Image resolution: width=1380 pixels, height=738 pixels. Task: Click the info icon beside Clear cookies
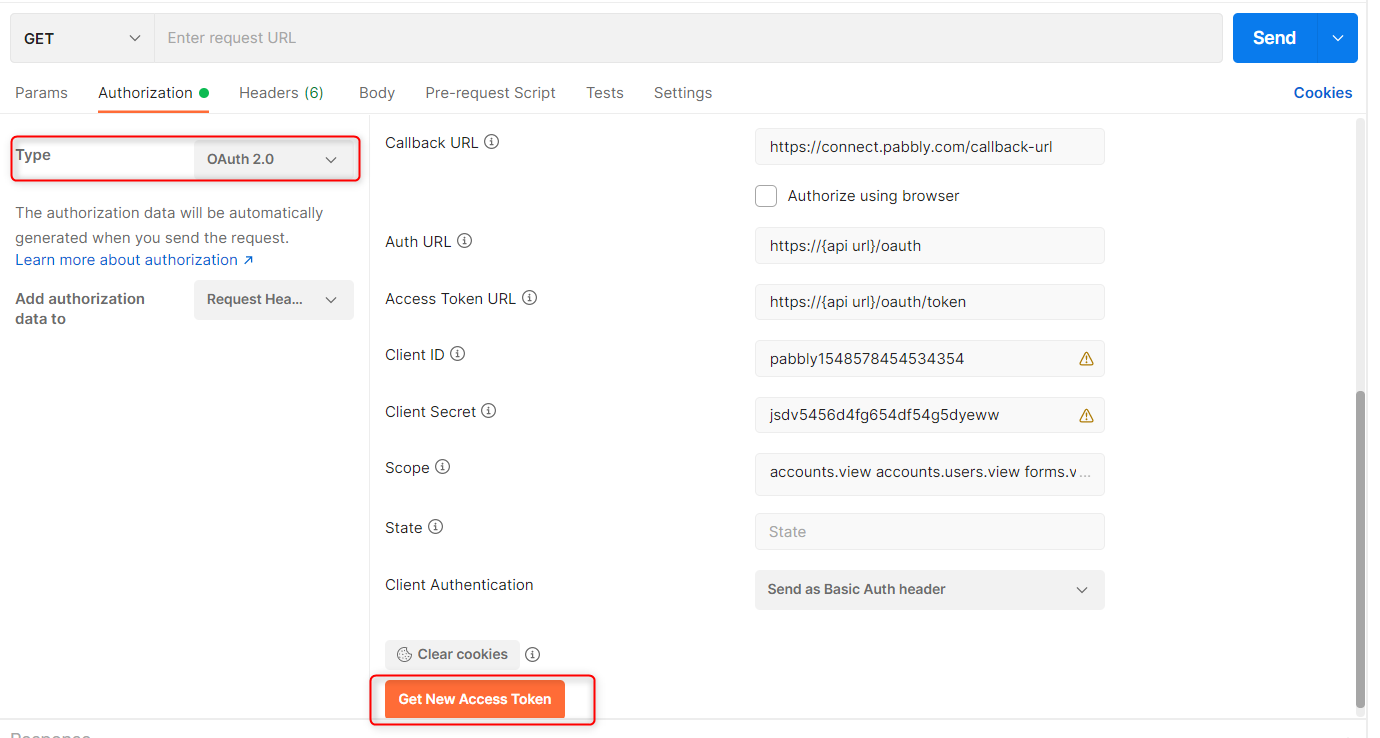click(x=533, y=654)
